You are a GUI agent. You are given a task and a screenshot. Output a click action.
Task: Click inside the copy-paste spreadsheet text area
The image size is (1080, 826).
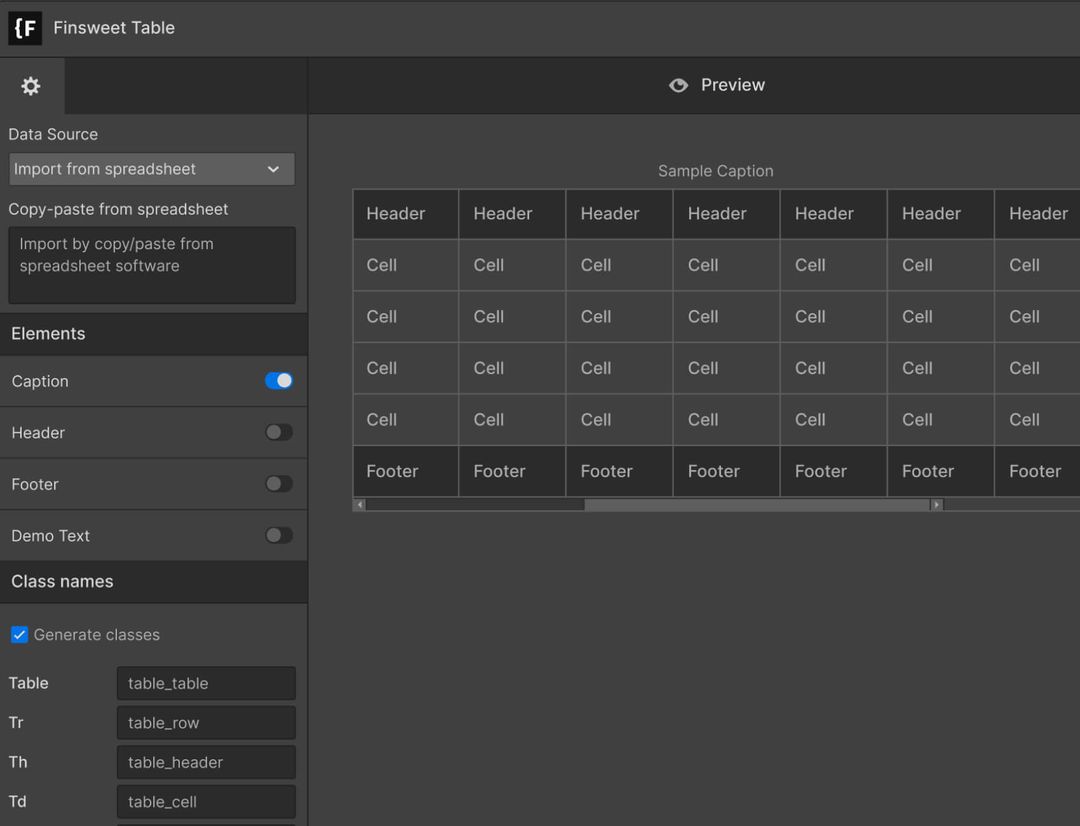pyautogui.click(x=151, y=265)
